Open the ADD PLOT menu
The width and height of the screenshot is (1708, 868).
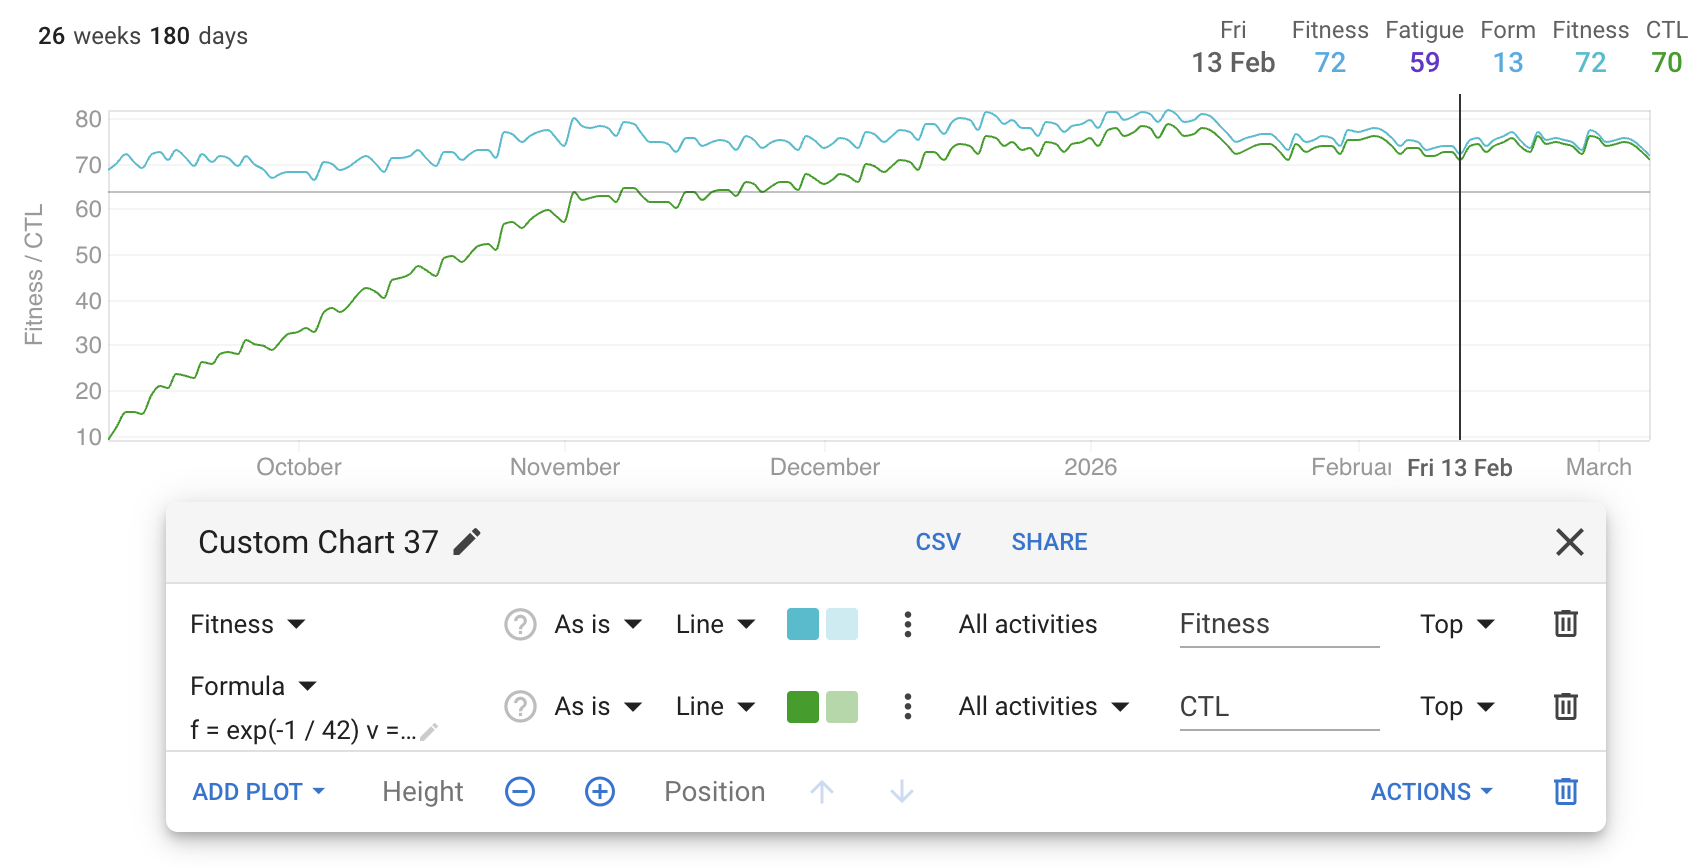coord(258,792)
